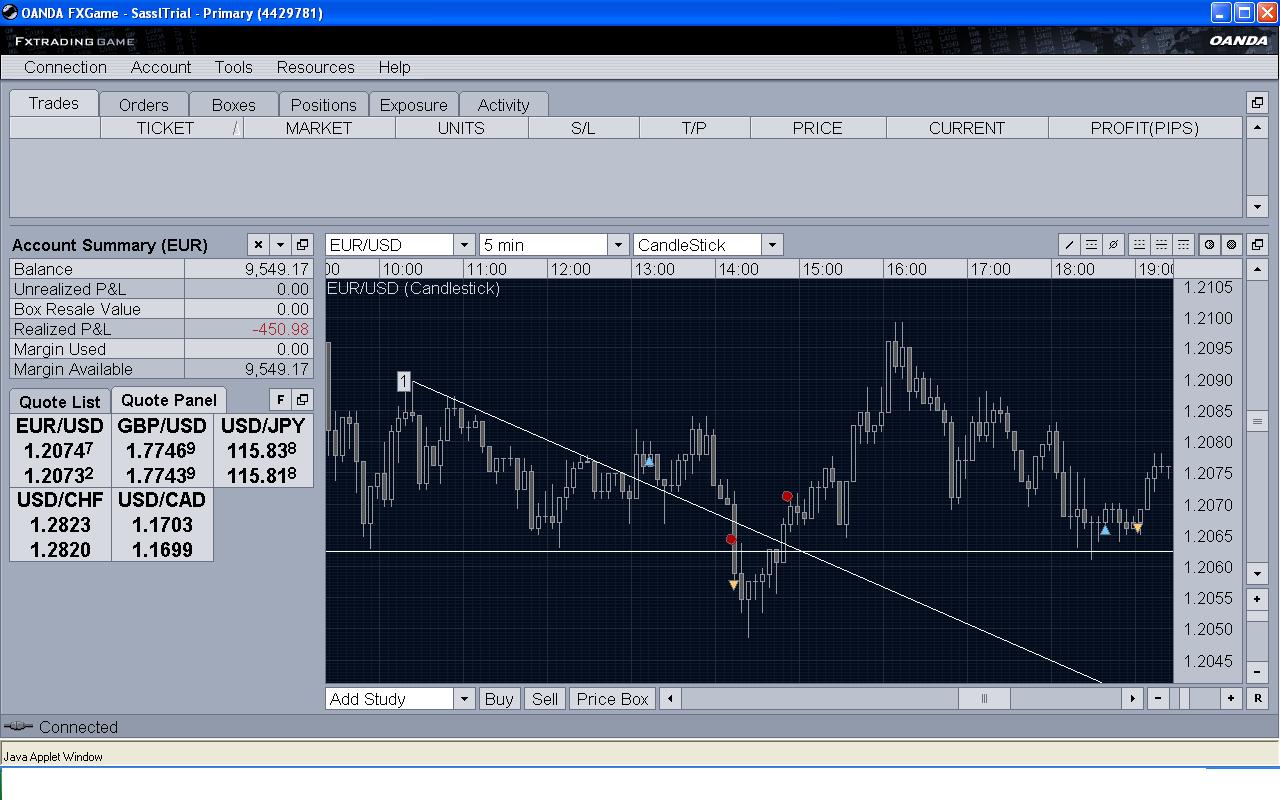The height and width of the screenshot is (800, 1280).
Task: Click the Price Box button
Action: coord(613,699)
